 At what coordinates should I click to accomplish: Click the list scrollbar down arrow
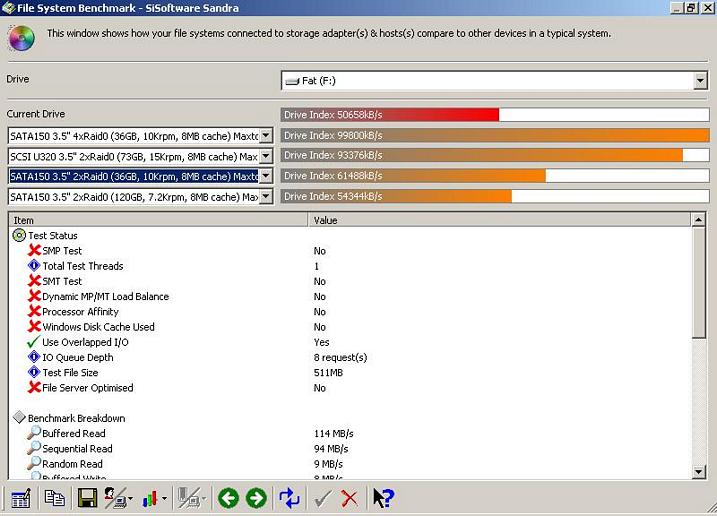pyautogui.click(x=699, y=472)
